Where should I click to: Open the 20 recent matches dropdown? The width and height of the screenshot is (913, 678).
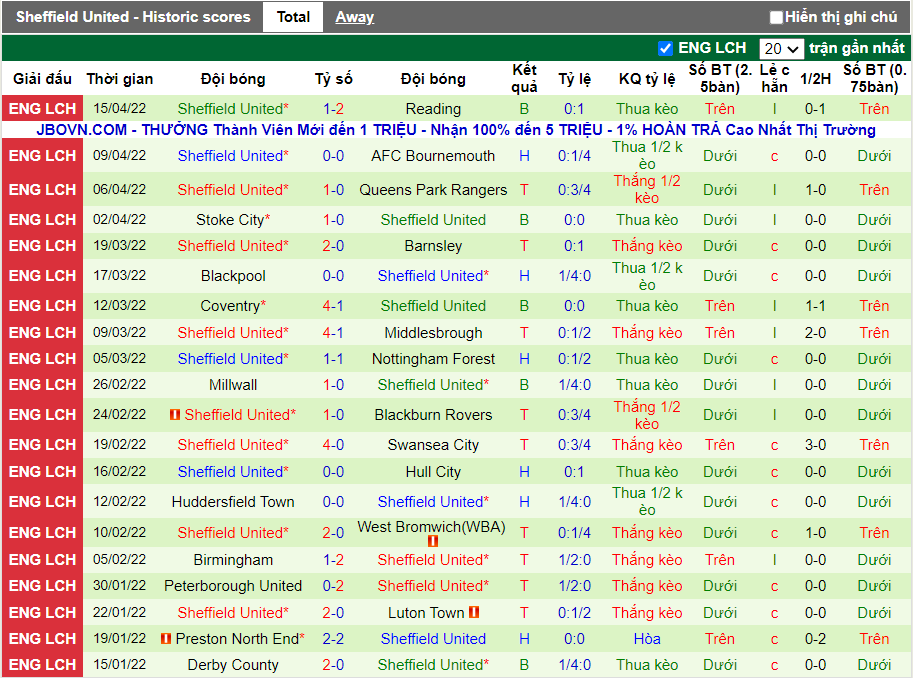[781, 48]
